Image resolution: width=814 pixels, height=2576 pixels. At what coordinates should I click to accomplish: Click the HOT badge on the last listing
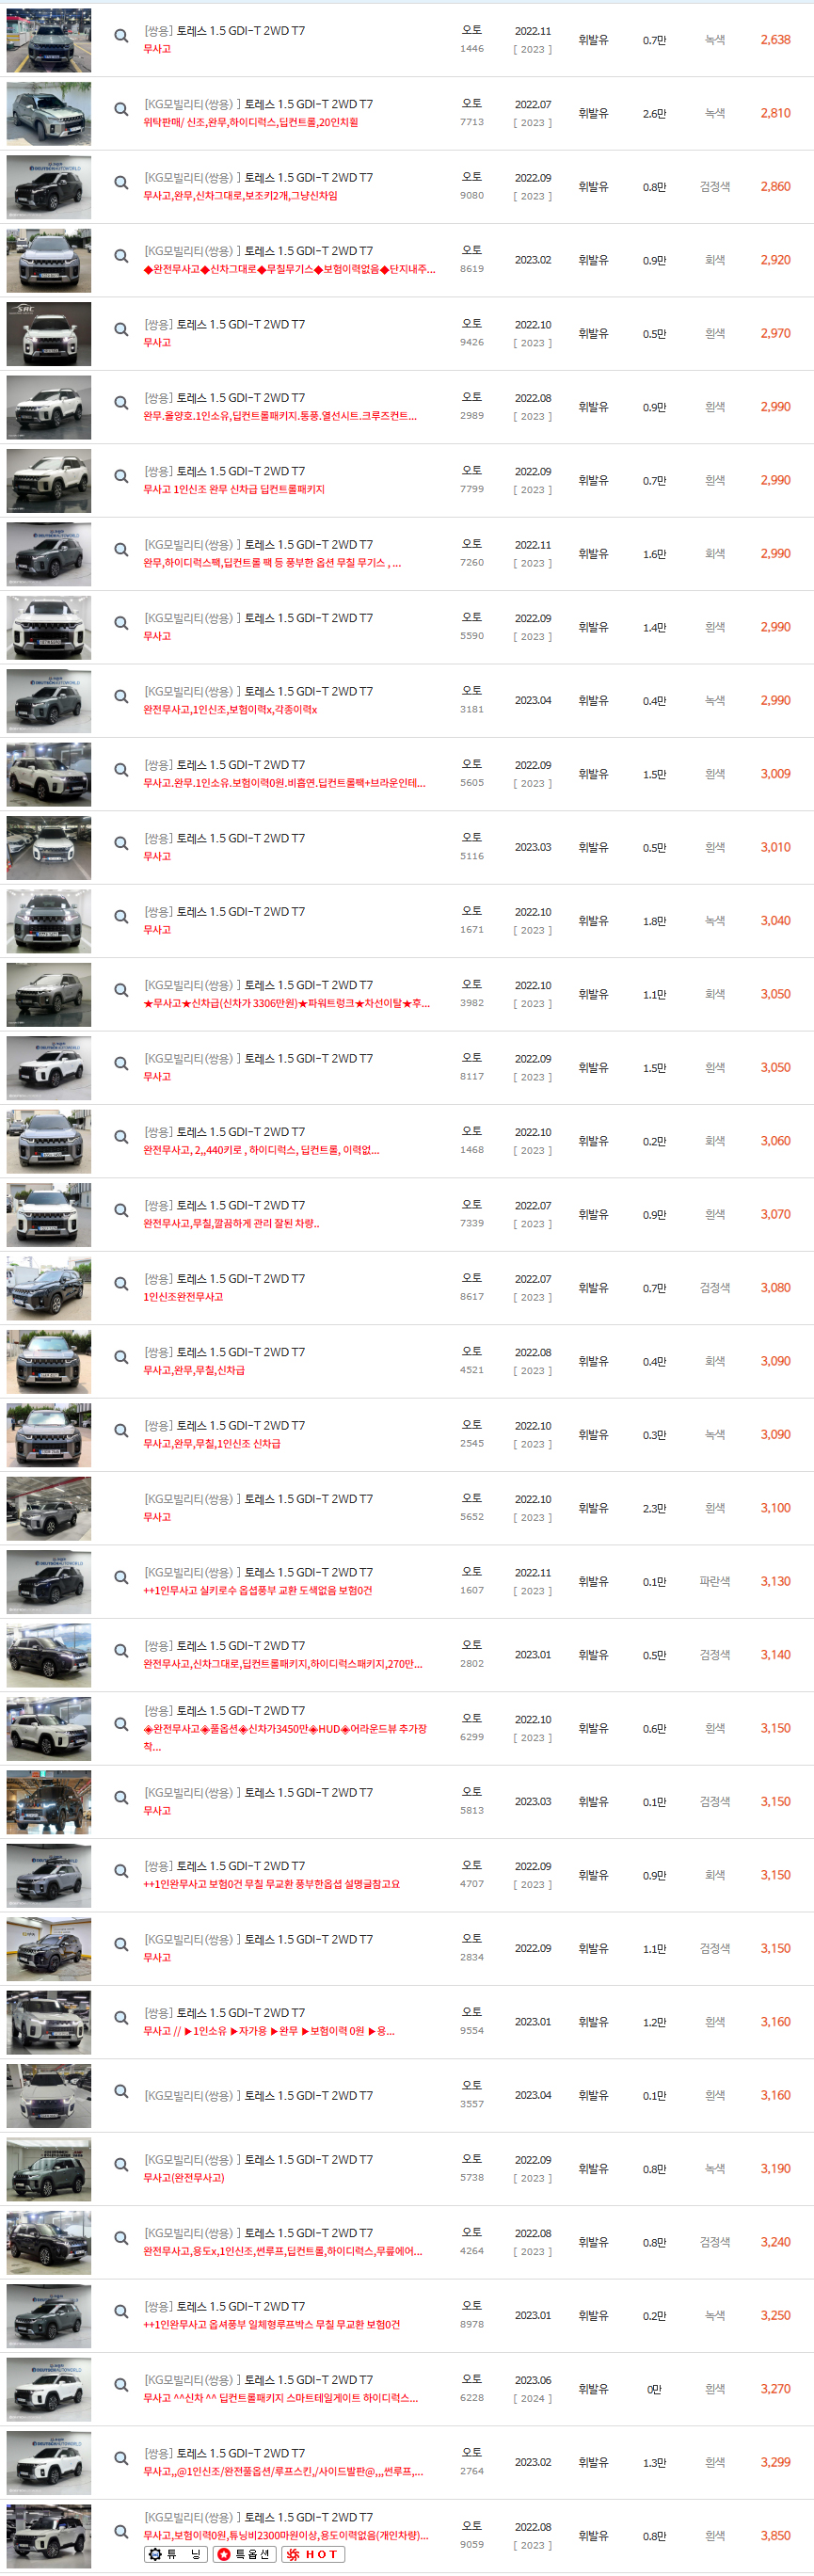coord(313,2554)
